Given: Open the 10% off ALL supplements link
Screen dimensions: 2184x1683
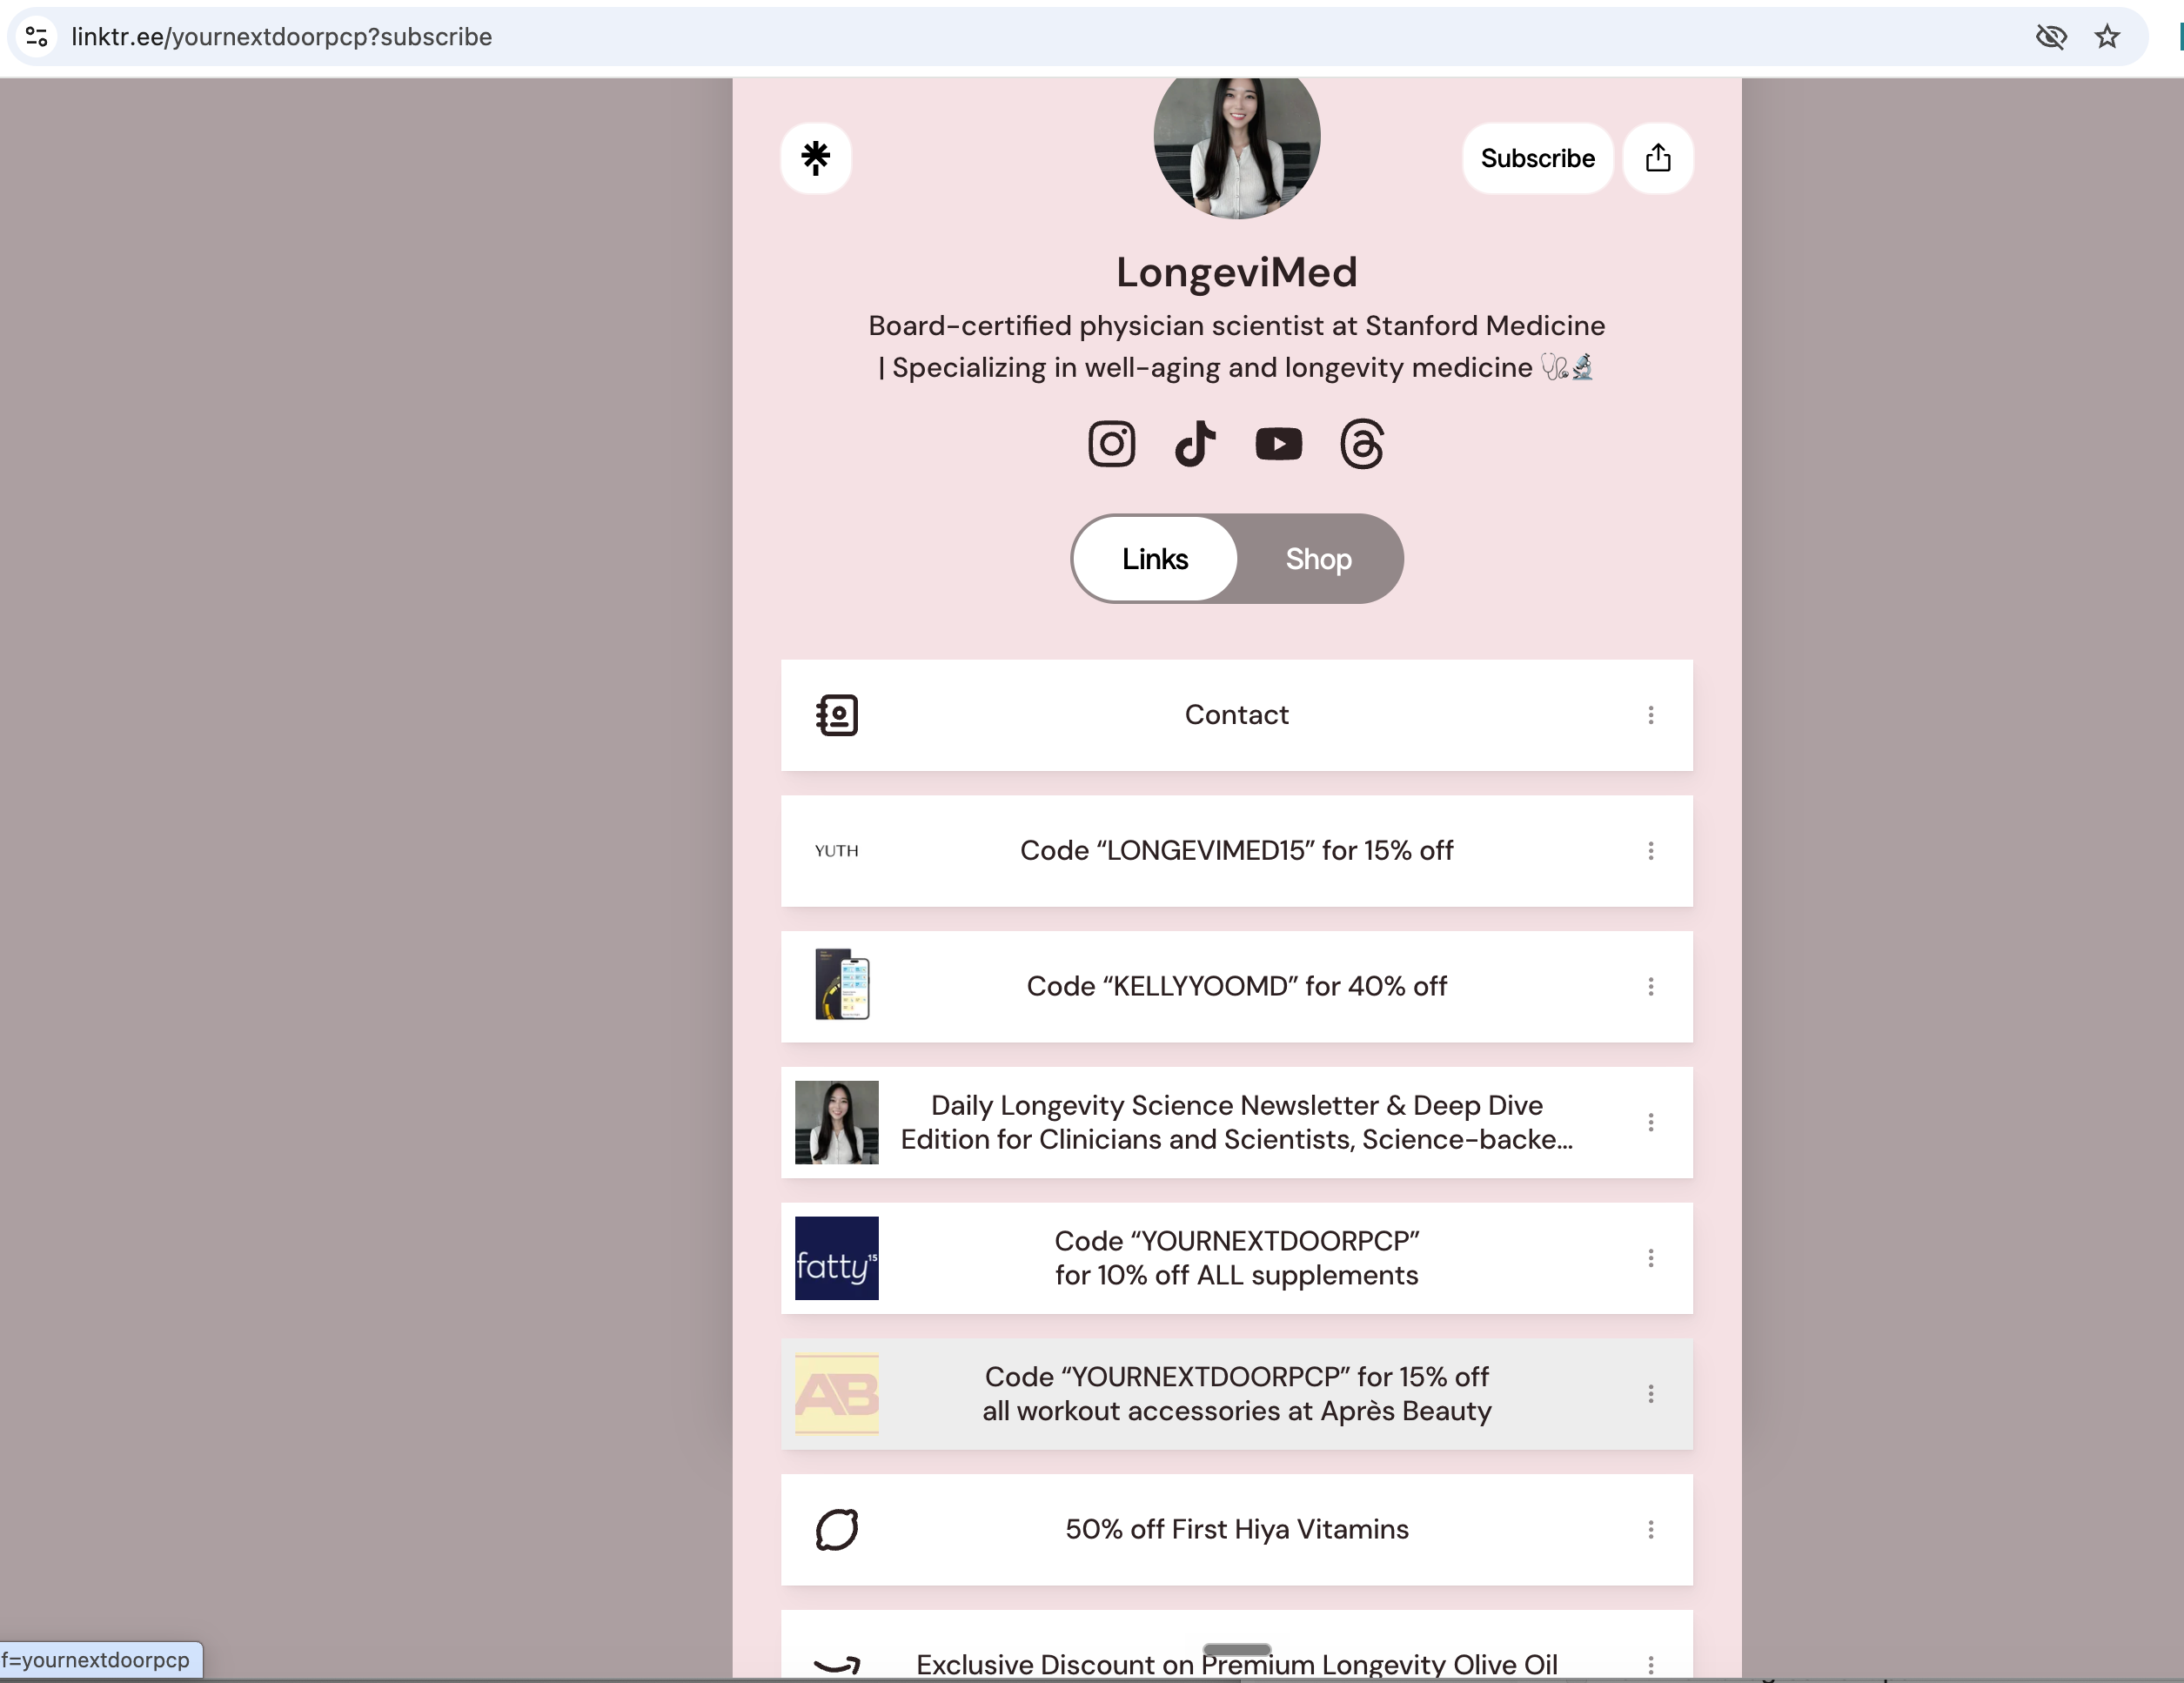Looking at the screenshot, I should [1237, 1258].
